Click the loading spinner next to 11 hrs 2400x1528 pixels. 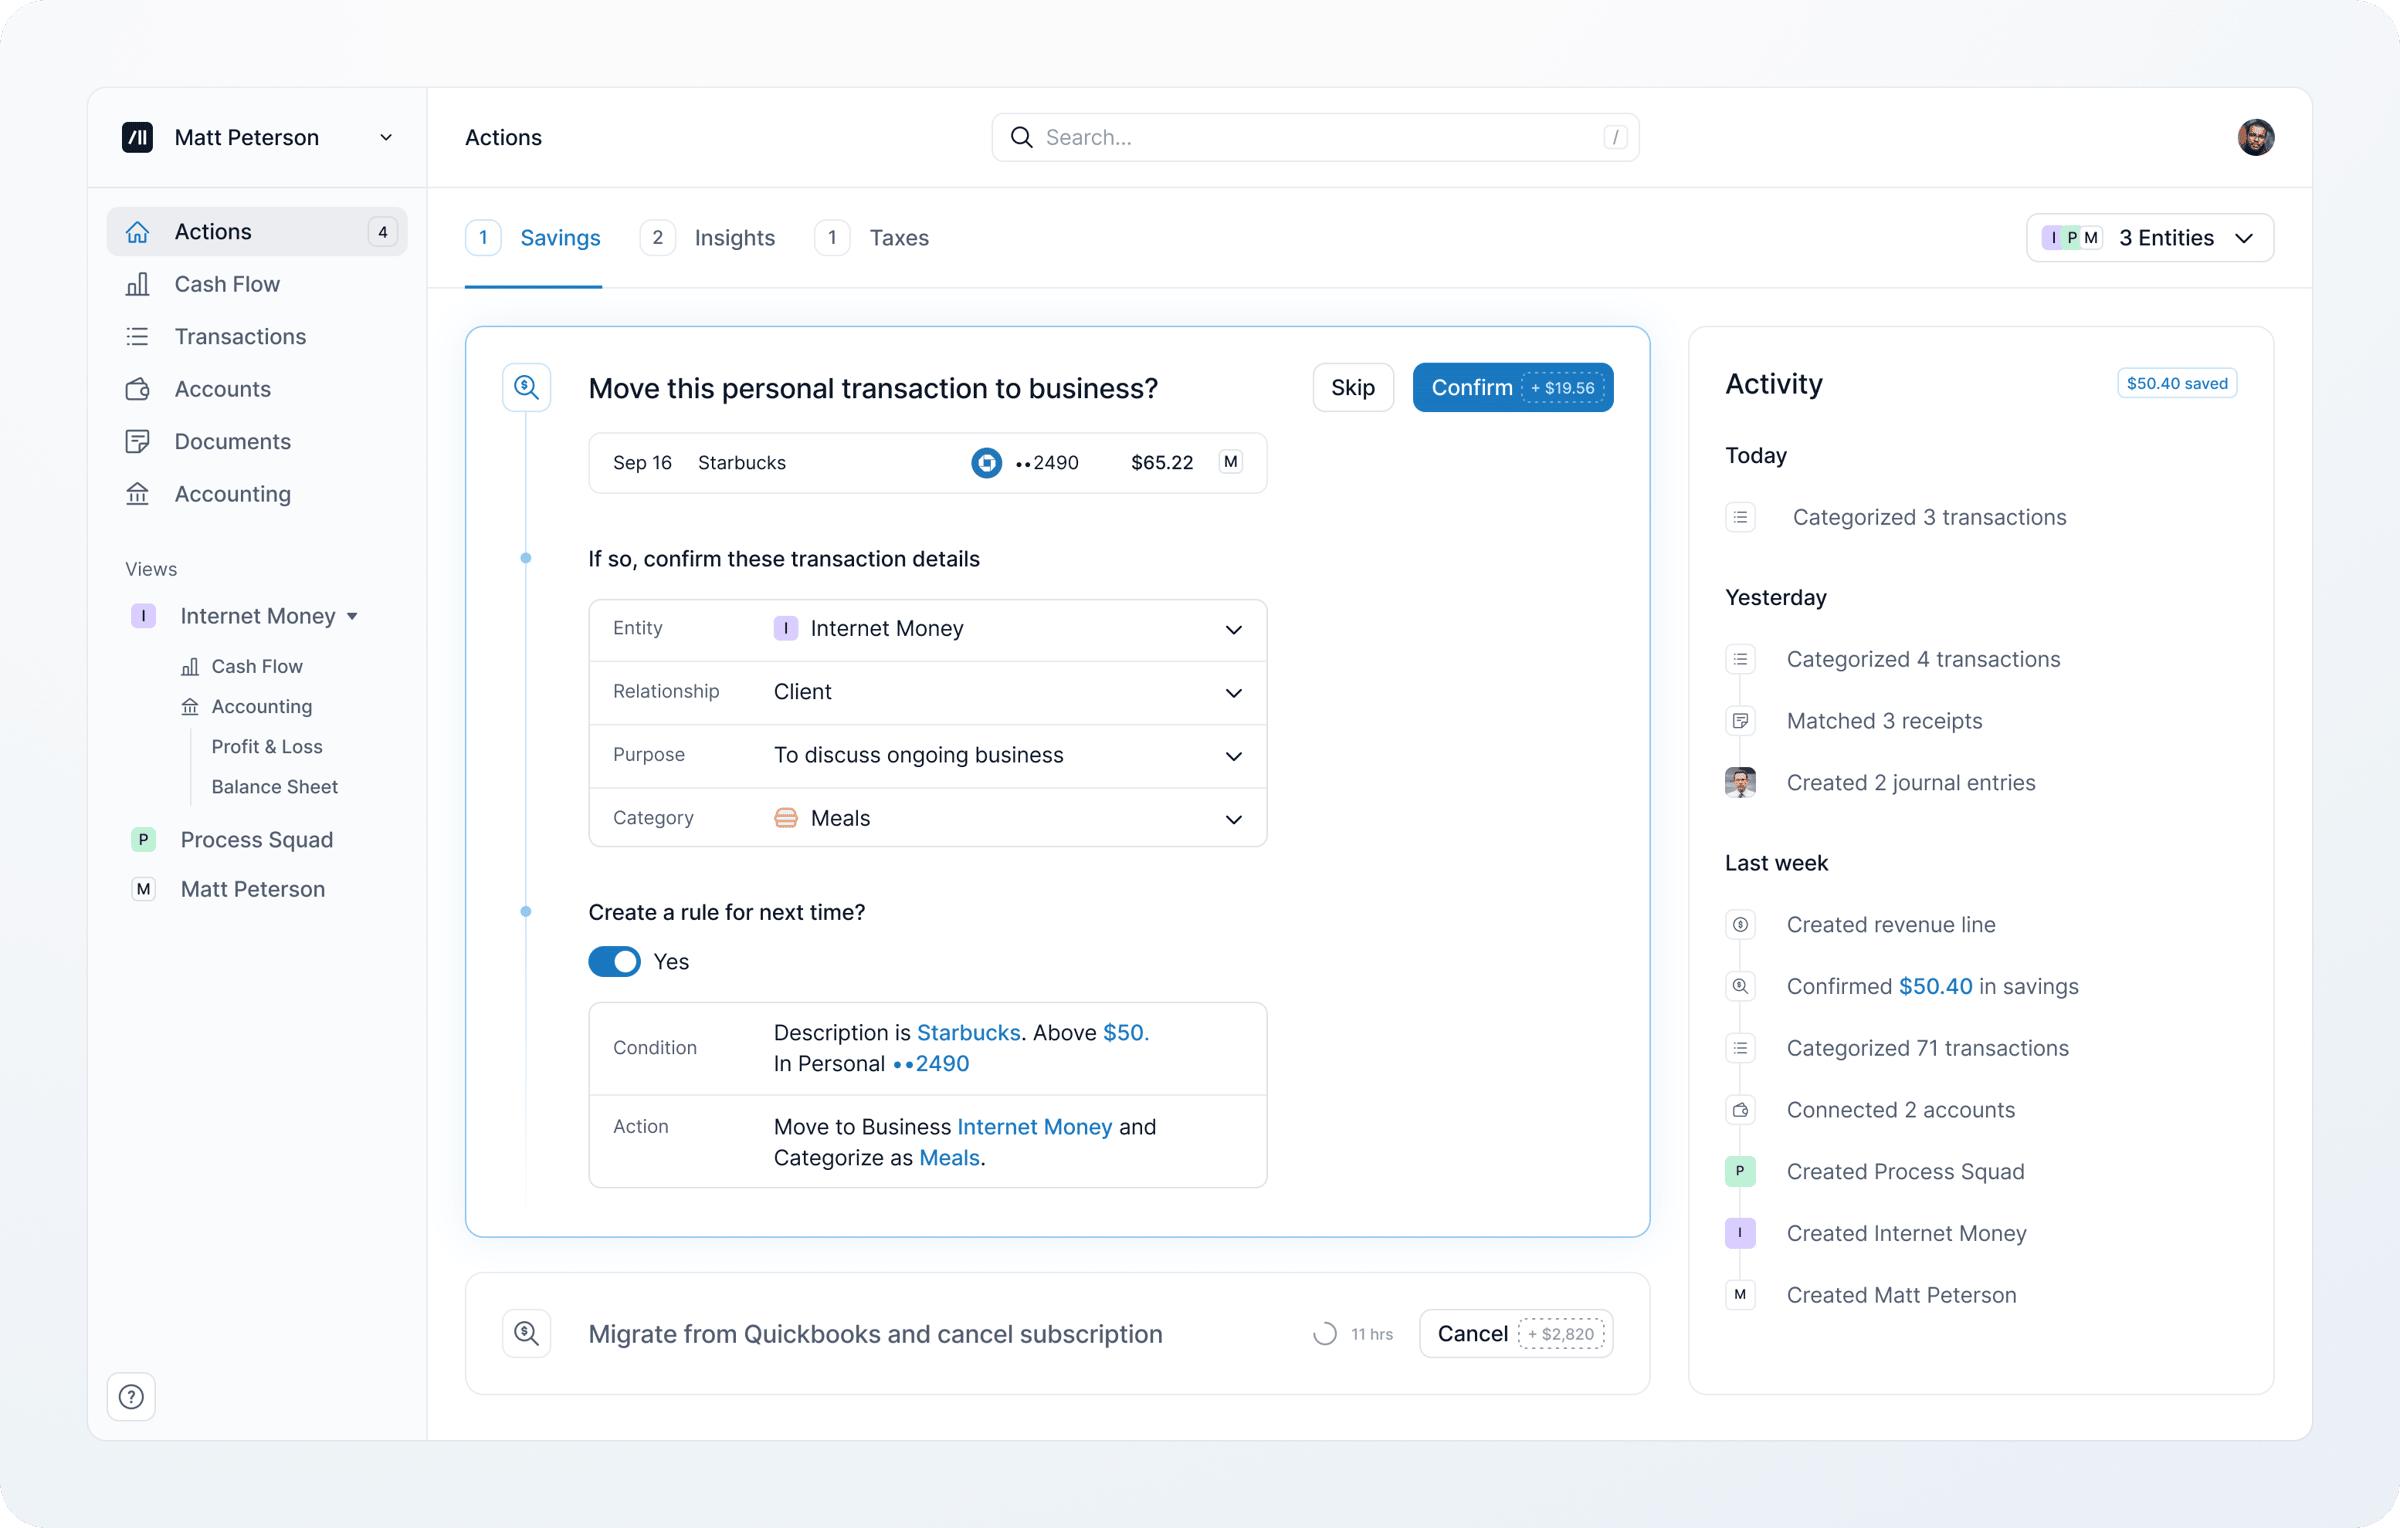pyautogui.click(x=1325, y=1334)
